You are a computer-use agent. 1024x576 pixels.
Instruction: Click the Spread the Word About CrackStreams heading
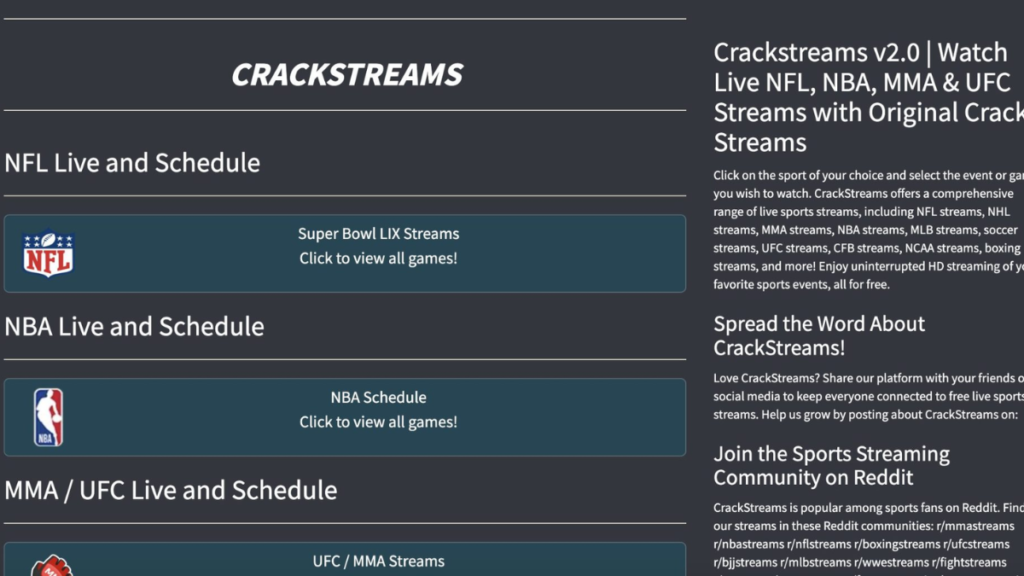[x=819, y=336]
